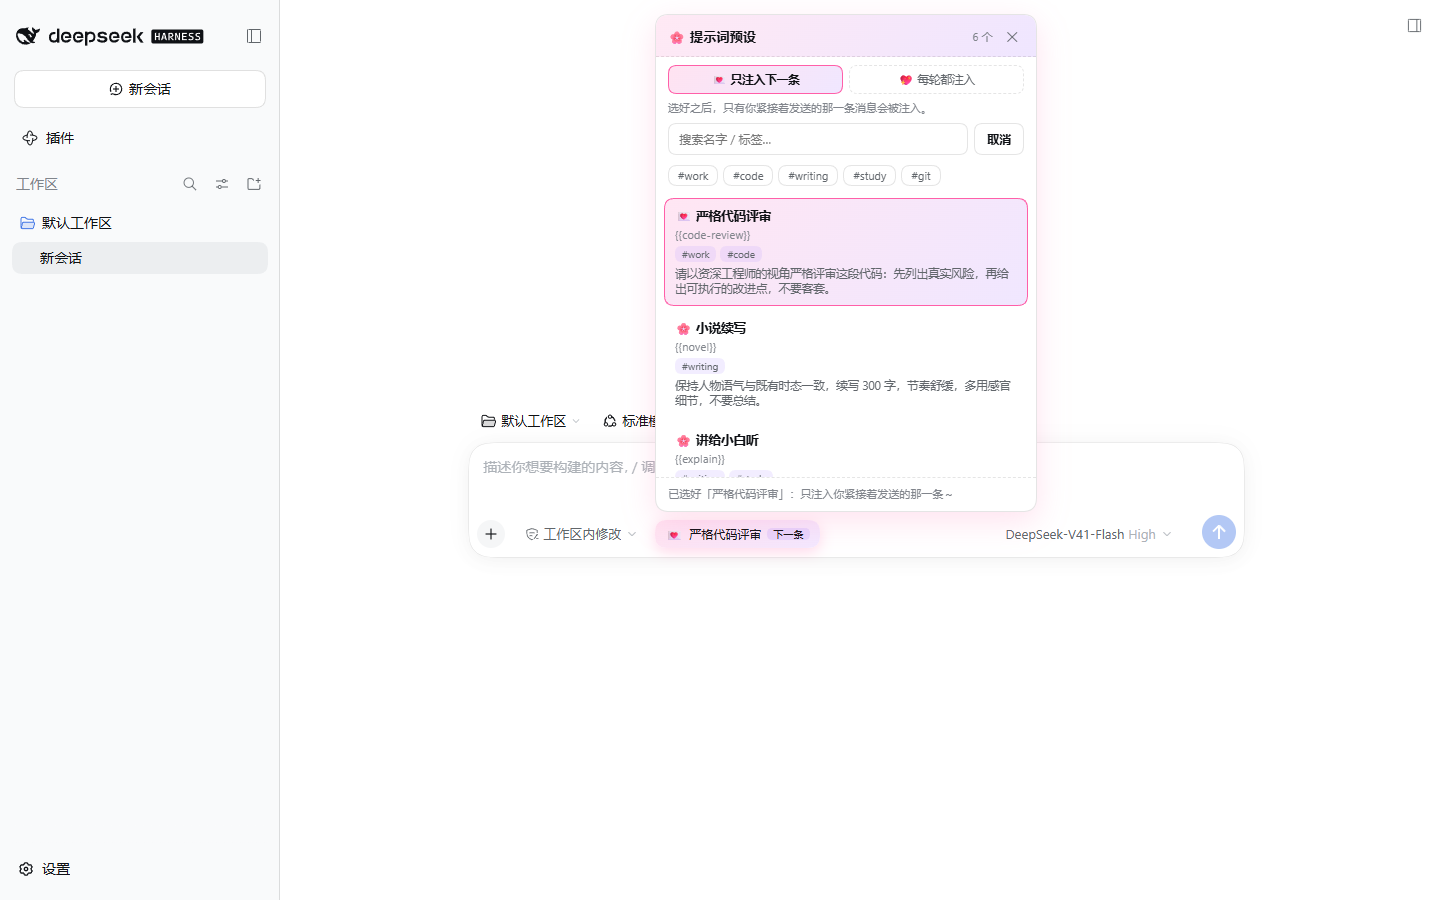Close the 提示词预设 popup with the X
This screenshot has width=1440, height=900.
pos(1012,37)
